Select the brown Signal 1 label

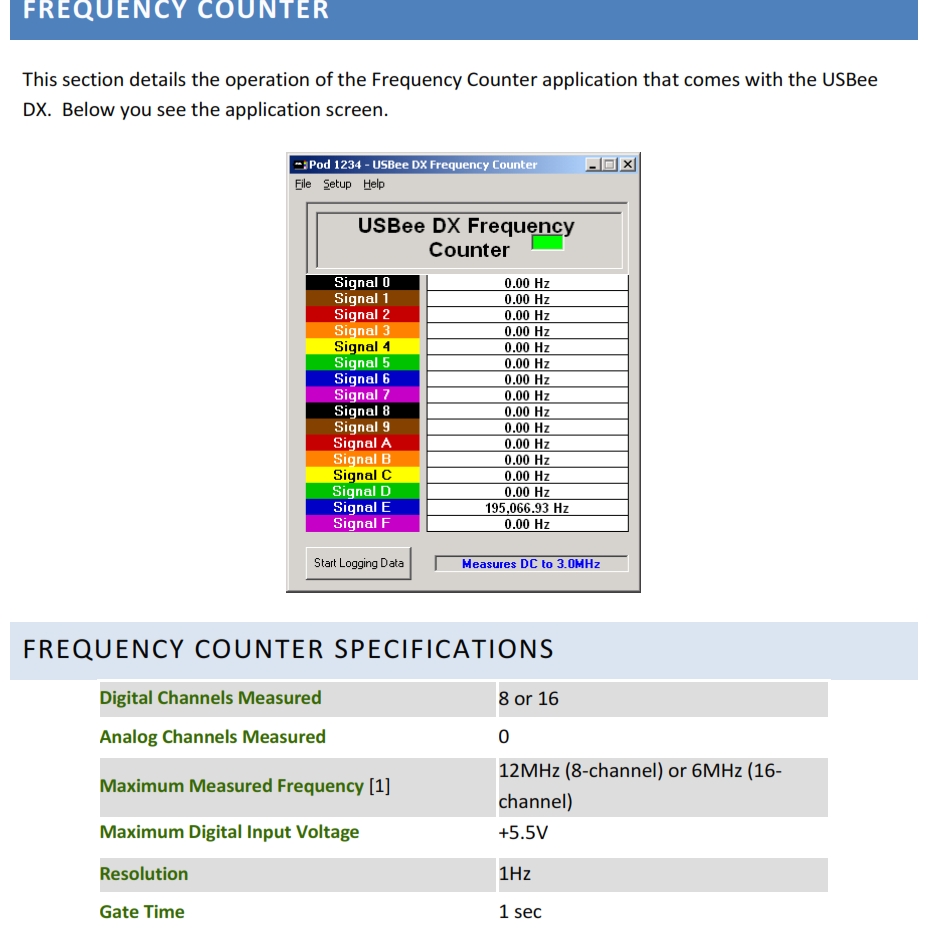point(362,299)
